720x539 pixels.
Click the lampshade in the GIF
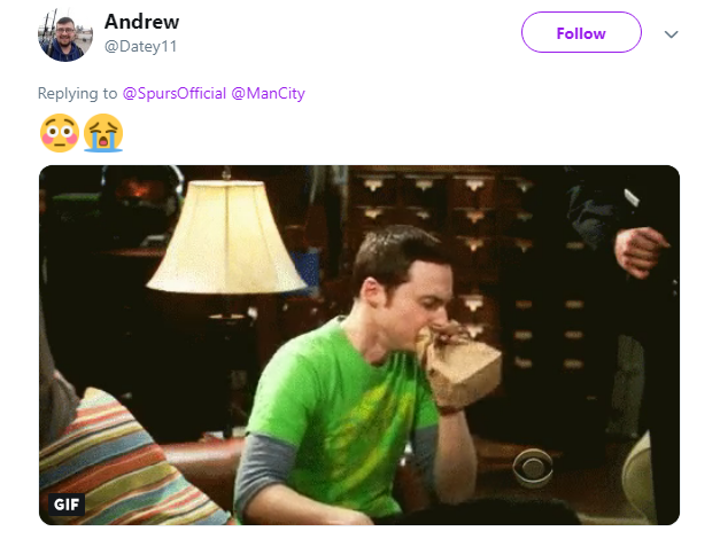pyautogui.click(x=226, y=236)
